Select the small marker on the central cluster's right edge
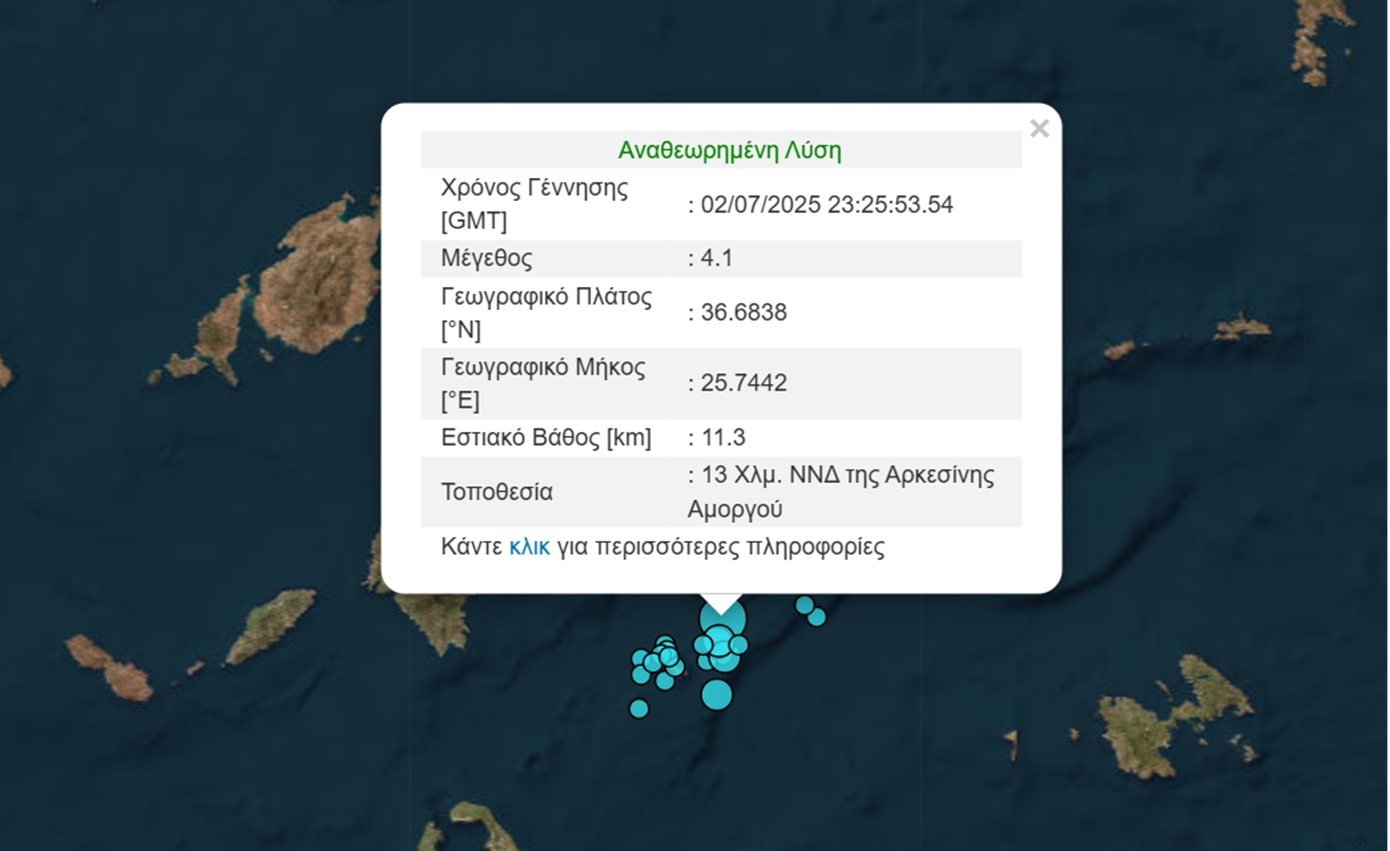Image resolution: width=1390 pixels, height=851 pixels. click(x=739, y=645)
